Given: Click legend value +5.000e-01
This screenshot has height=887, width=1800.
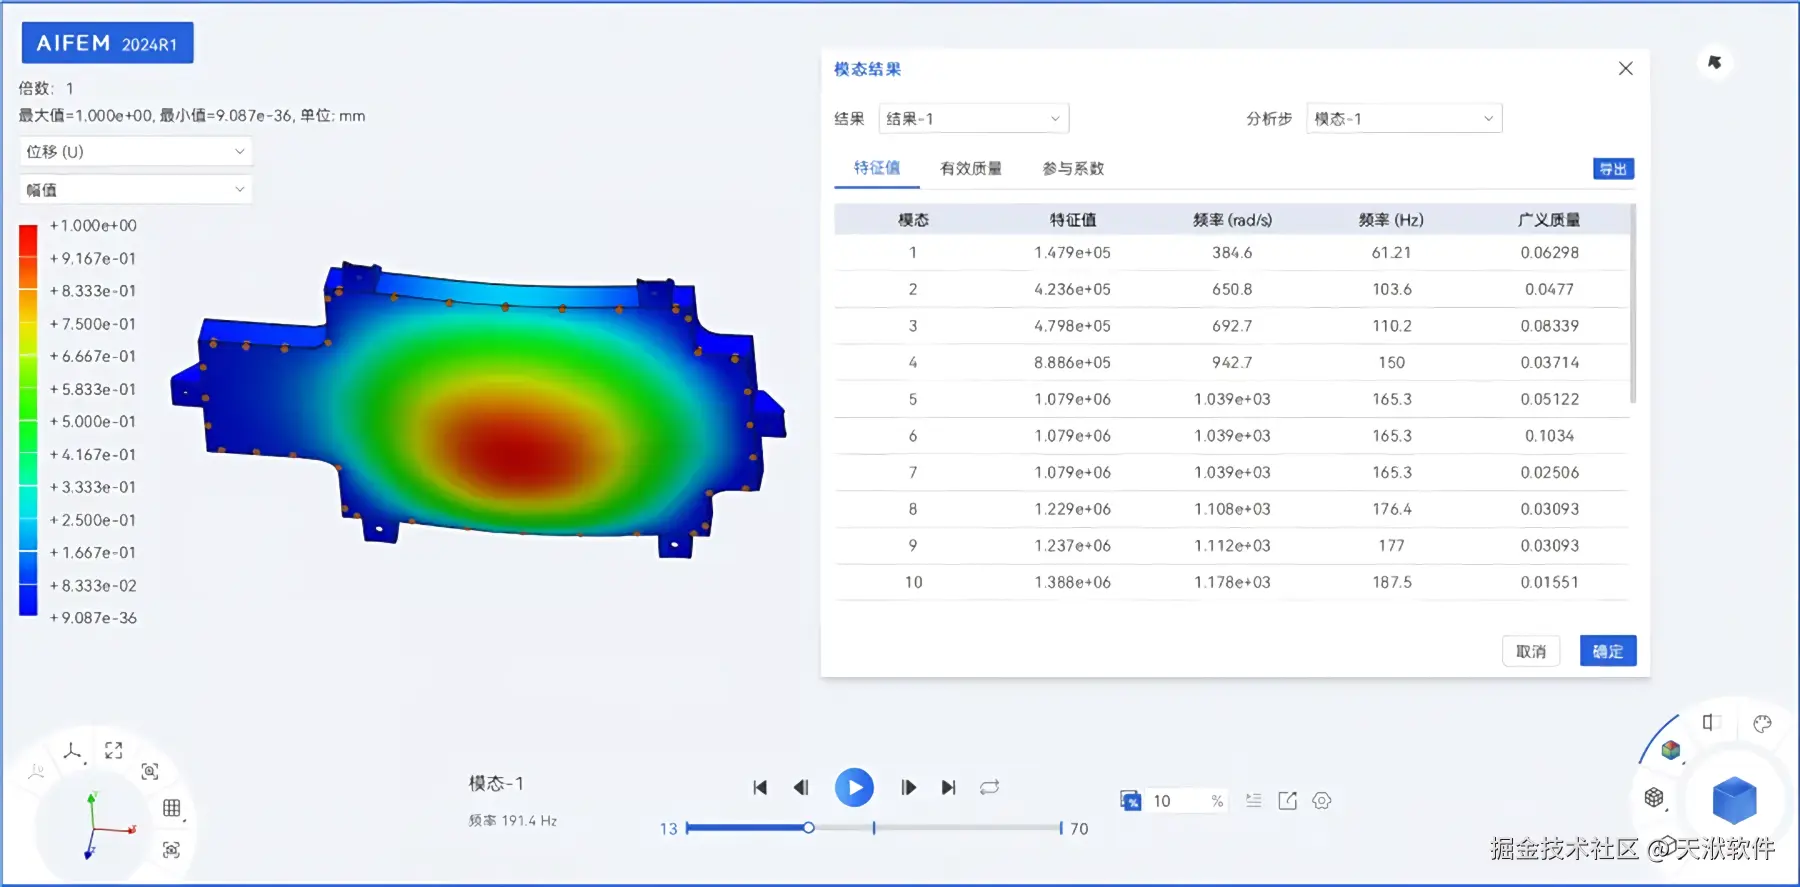Looking at the screenshot, I should click(x=93, y=422).
